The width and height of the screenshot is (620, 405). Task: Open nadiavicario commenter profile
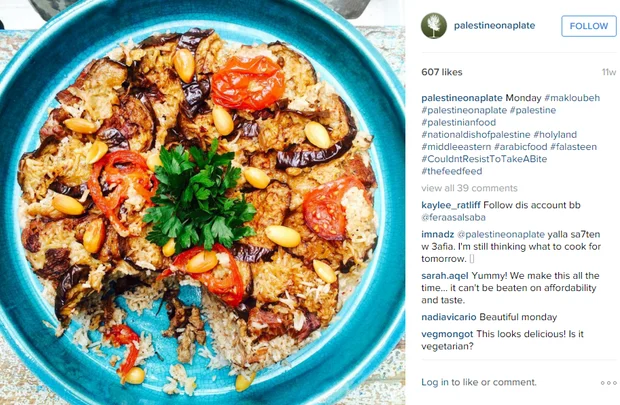(449, 317)
